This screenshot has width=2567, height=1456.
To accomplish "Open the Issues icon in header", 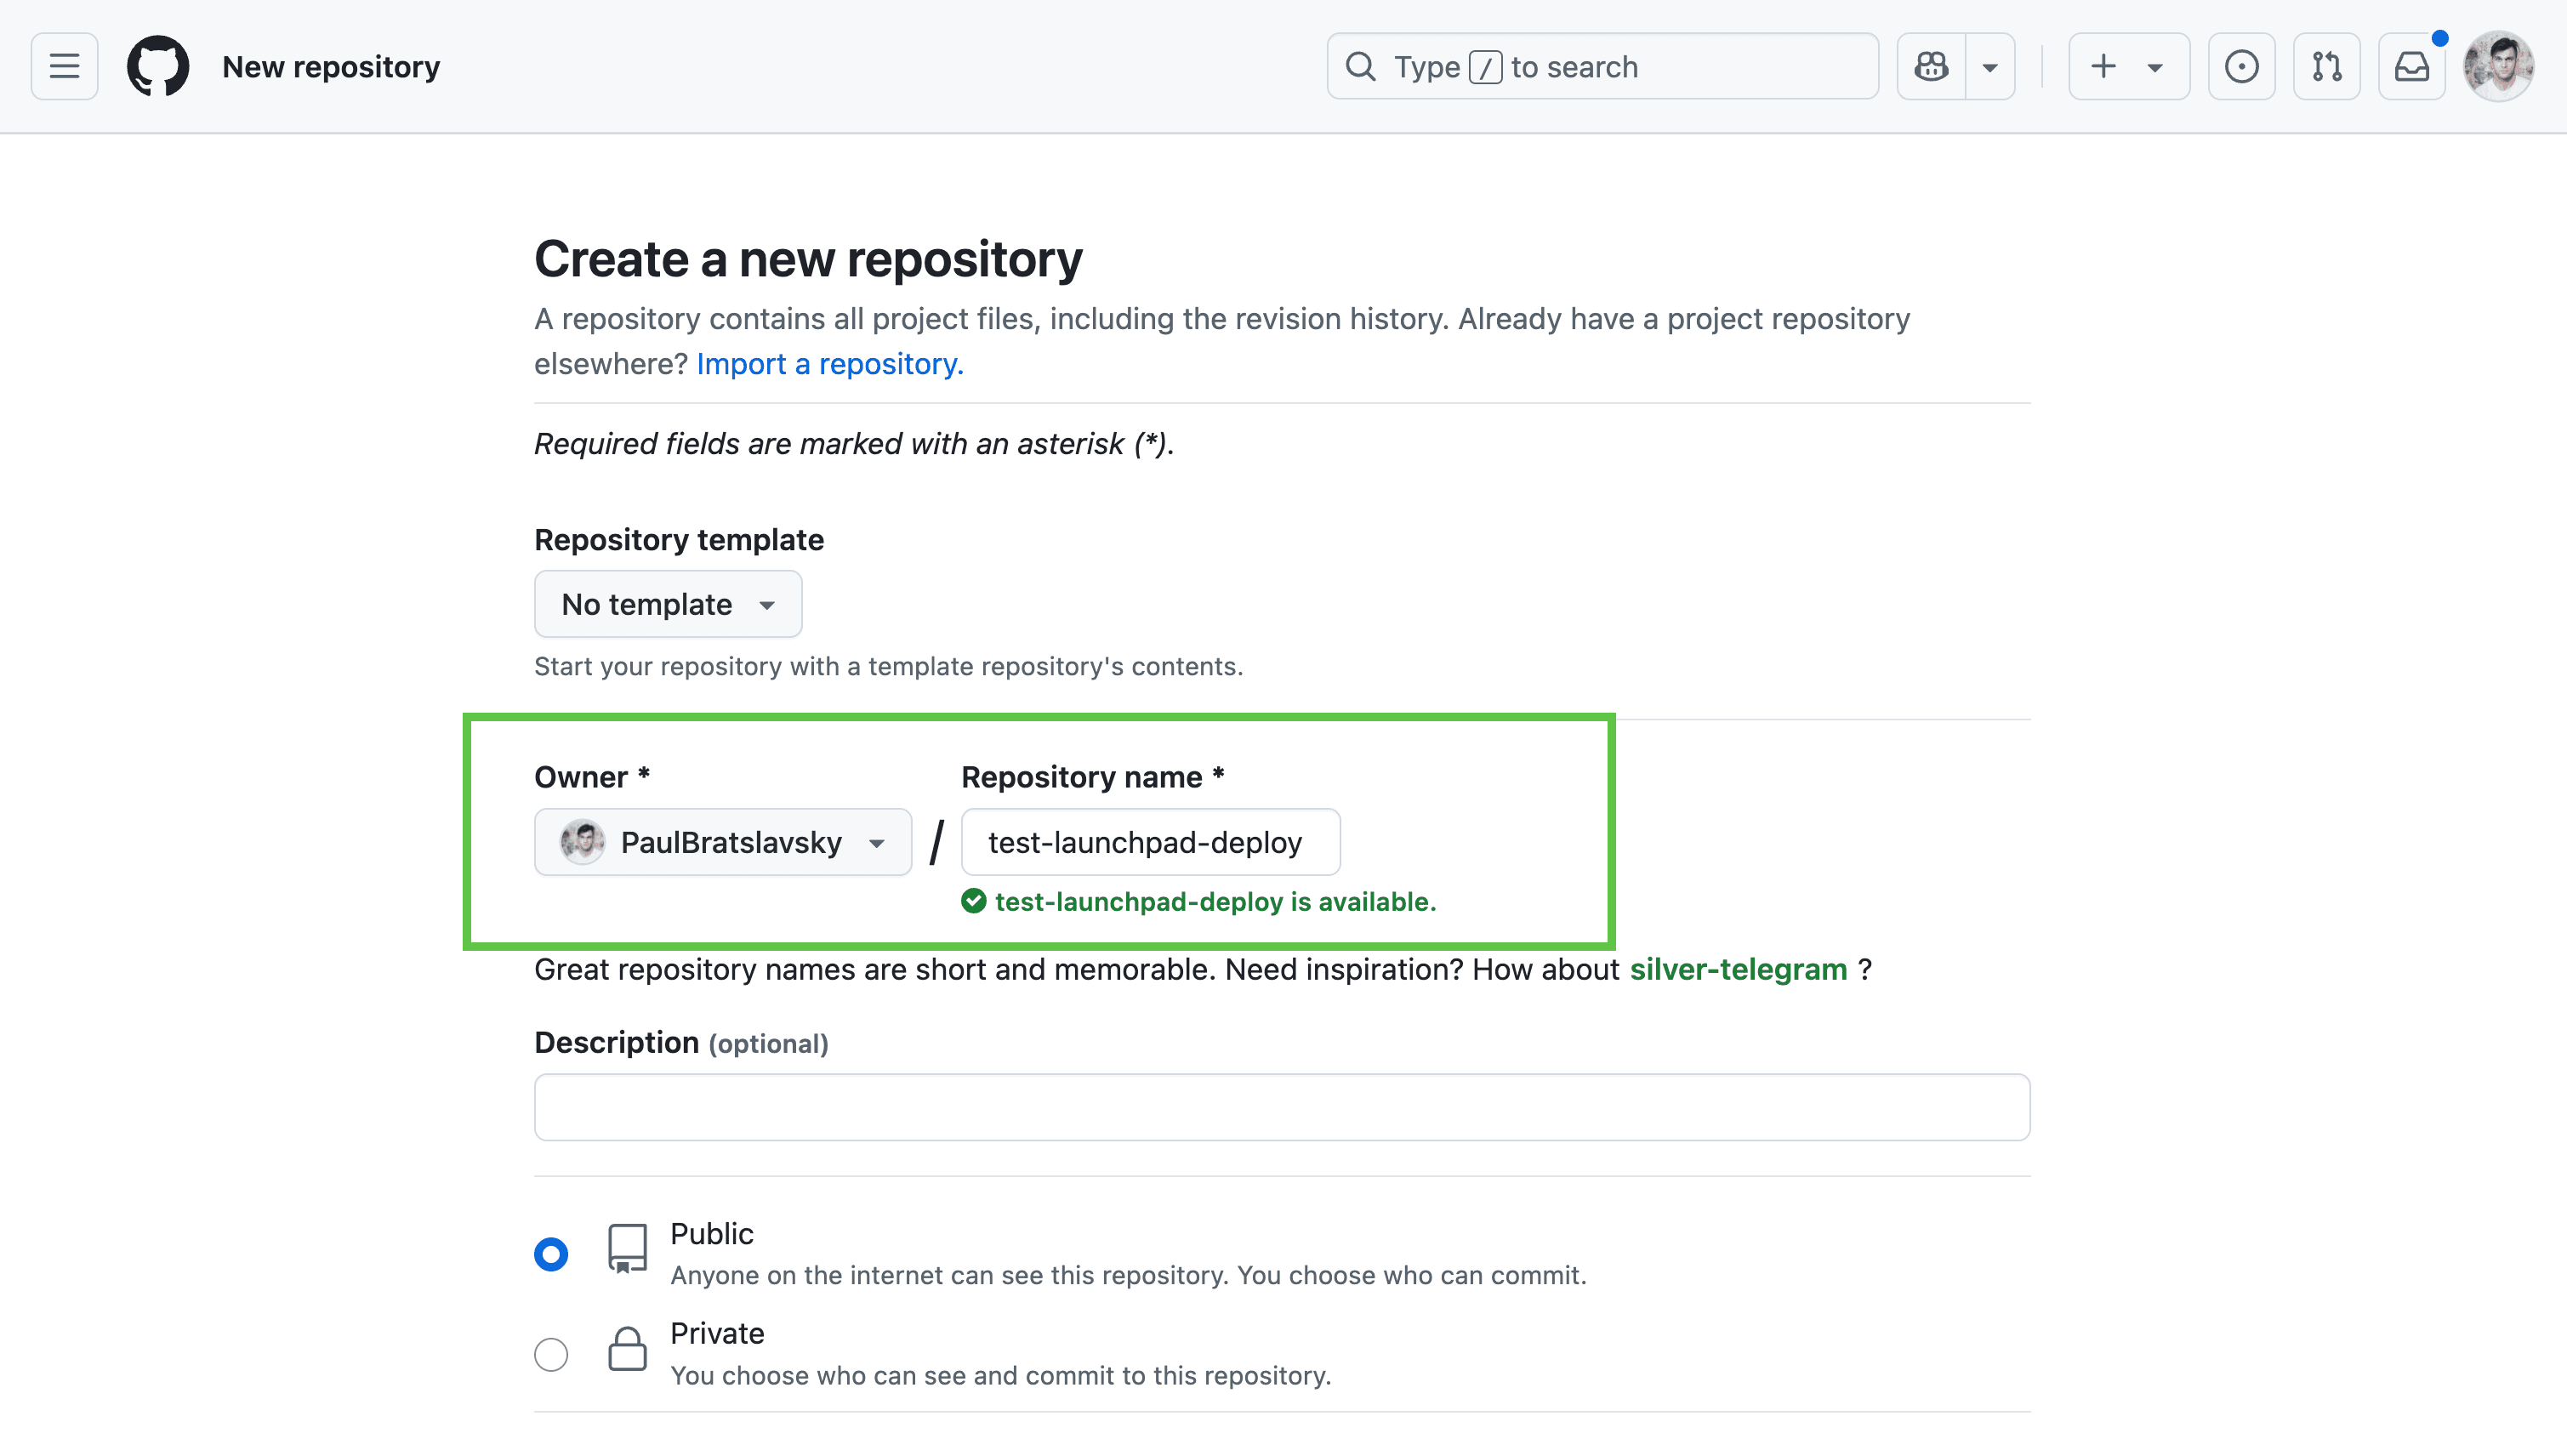I will pyautogui.click(x=2241, y=67).
